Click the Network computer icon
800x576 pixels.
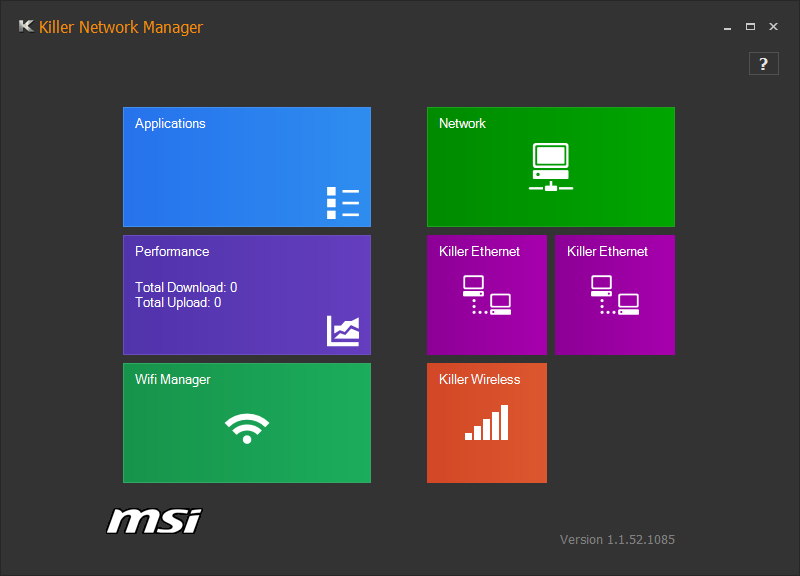(x=551, y=167)
